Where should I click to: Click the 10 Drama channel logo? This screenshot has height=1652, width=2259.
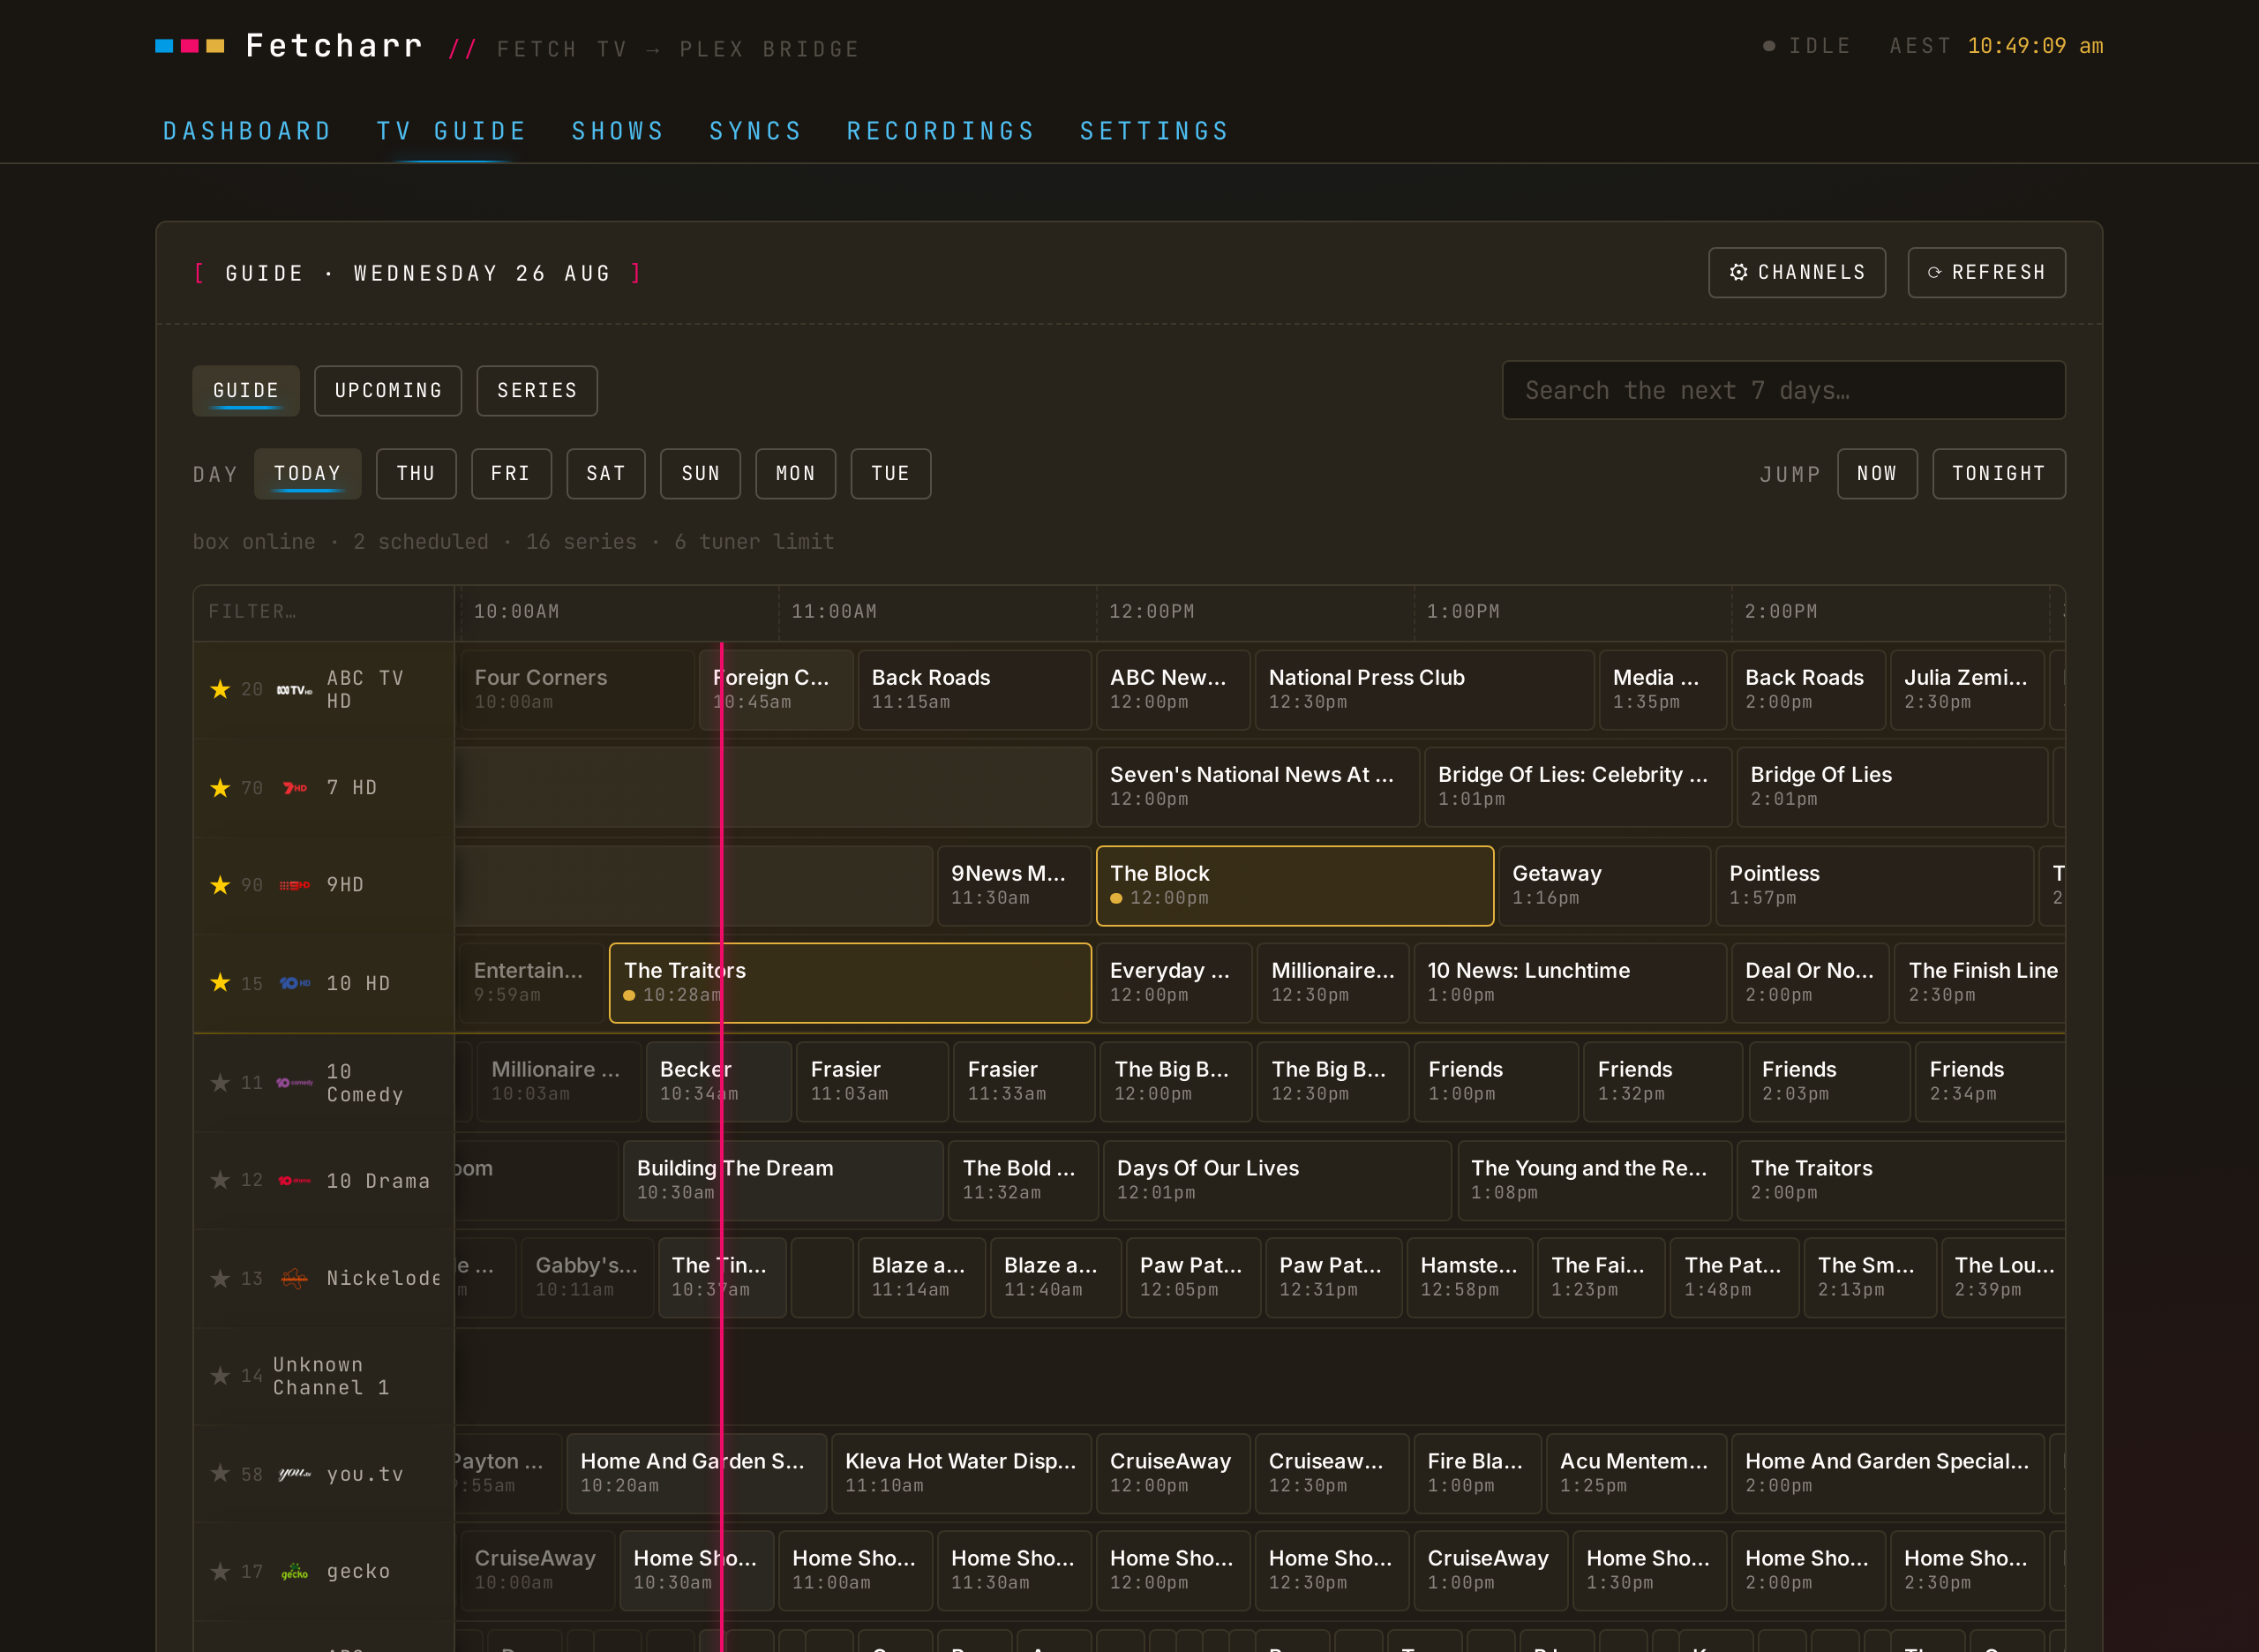coord(294,1181)
